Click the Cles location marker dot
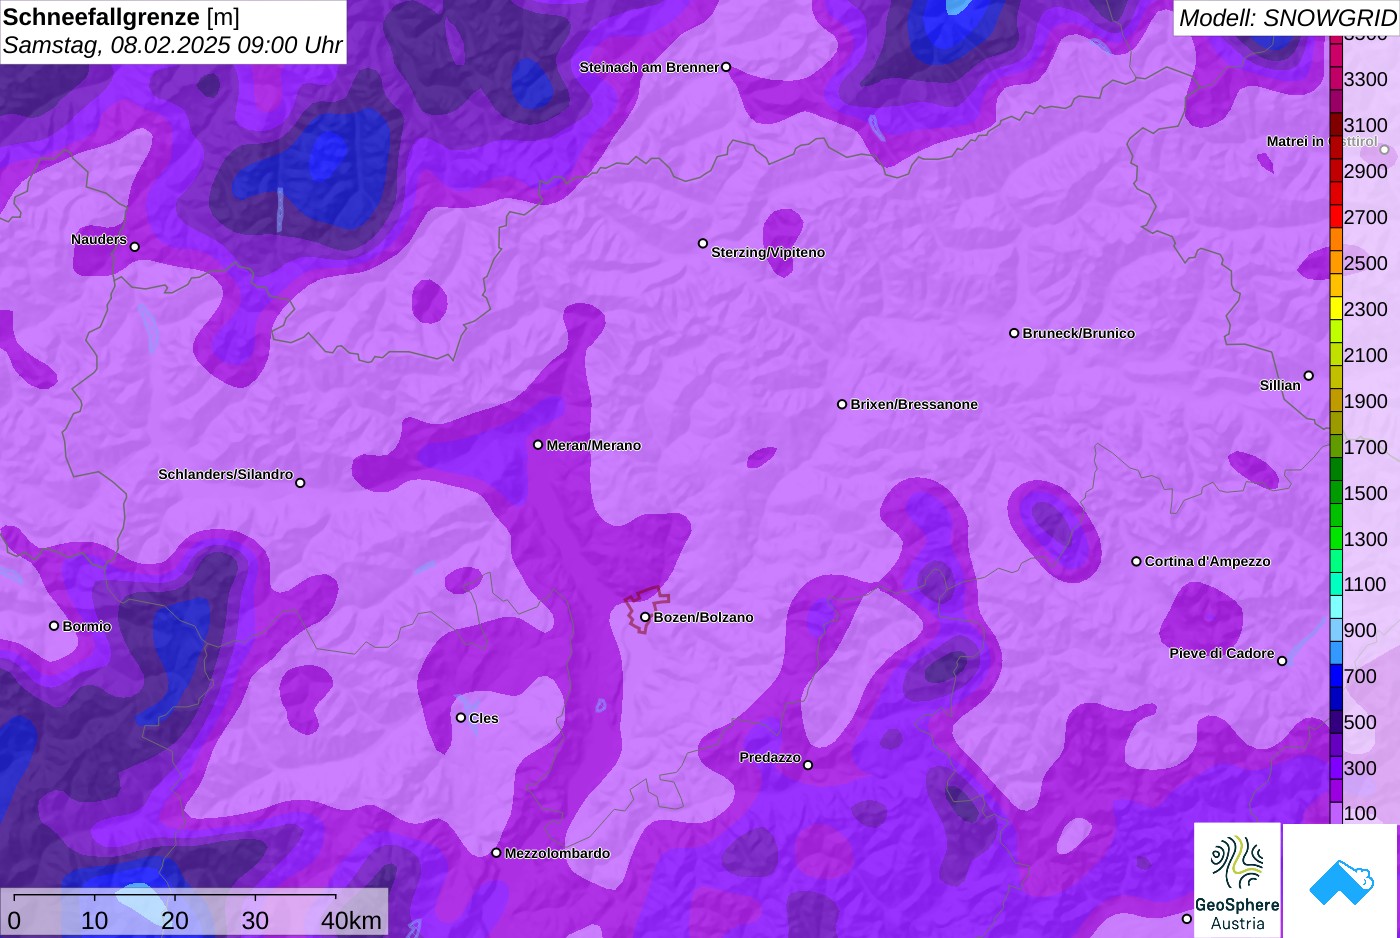Image resolution: width=1400 pixels, height=938 pixels. pos(461,718)
